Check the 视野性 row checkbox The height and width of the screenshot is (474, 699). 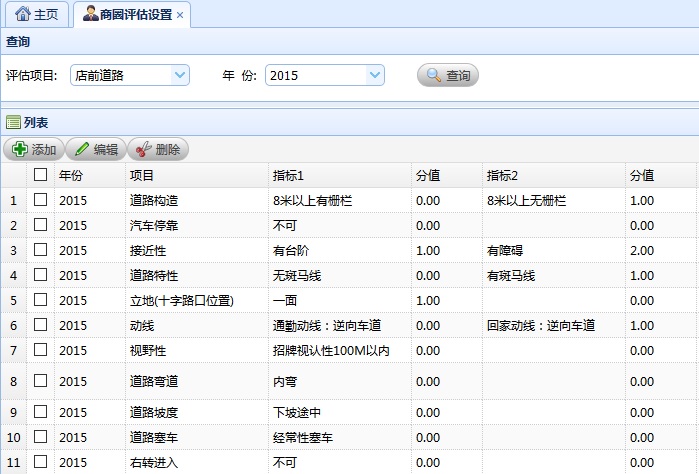41,349
